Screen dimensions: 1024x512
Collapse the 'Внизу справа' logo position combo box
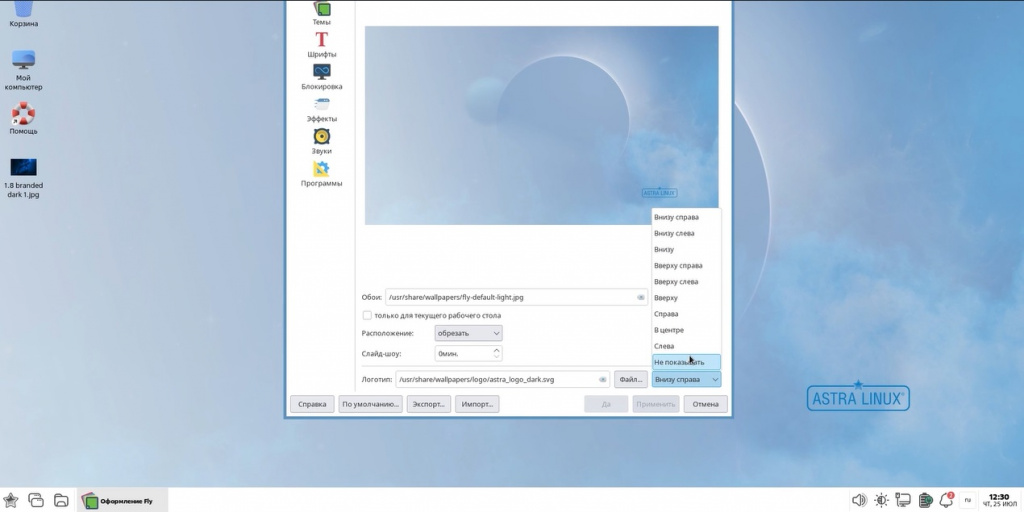coord(685,379)
